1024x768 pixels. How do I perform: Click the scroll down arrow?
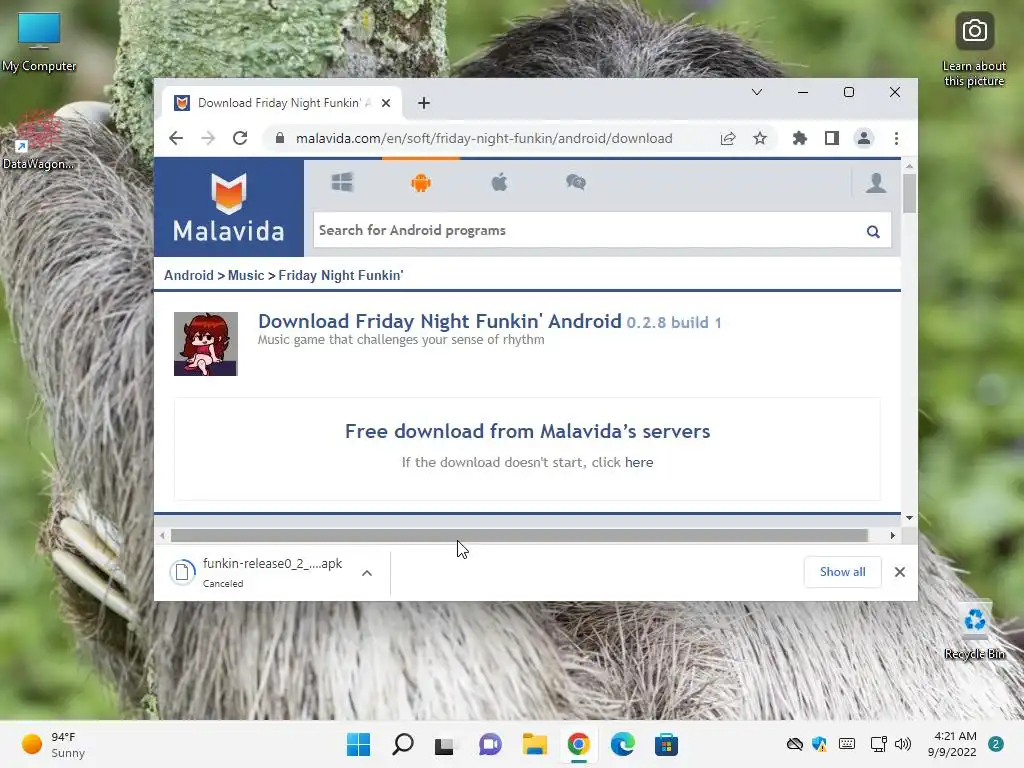[909, 518]
